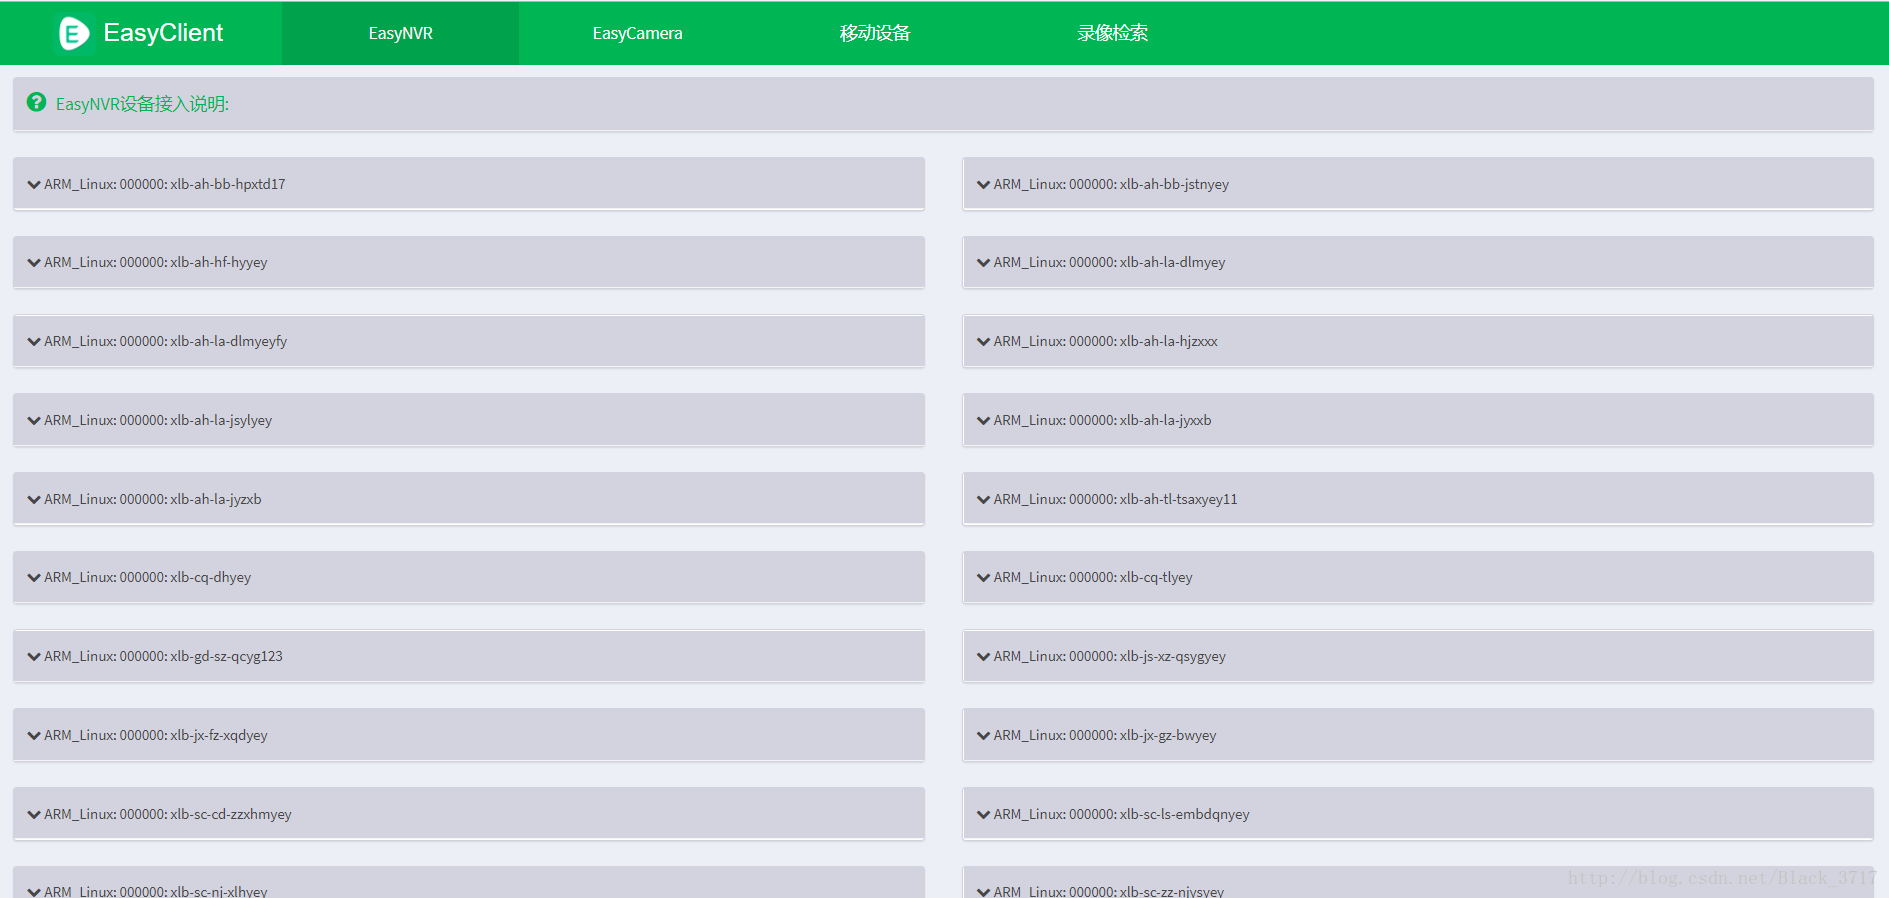
Task: Select device text xlb-ah-la-jyzxb
Action: click(x=216, y=499)
